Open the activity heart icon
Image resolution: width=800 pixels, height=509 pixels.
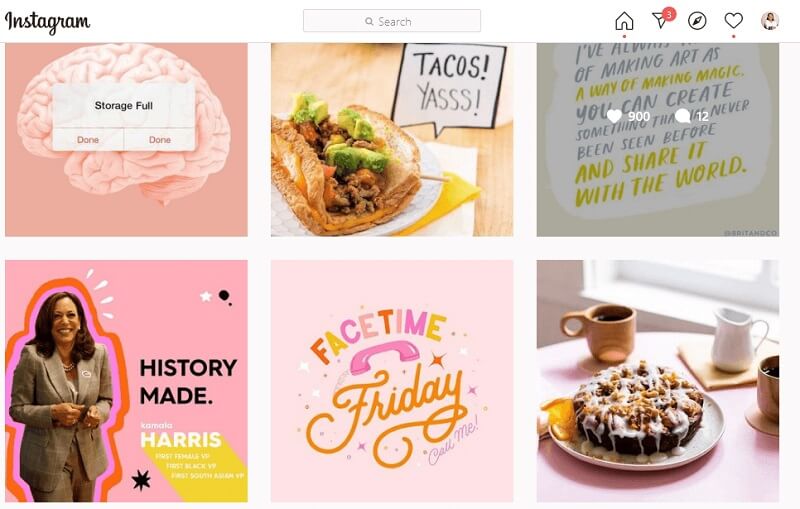click(733, 20)
